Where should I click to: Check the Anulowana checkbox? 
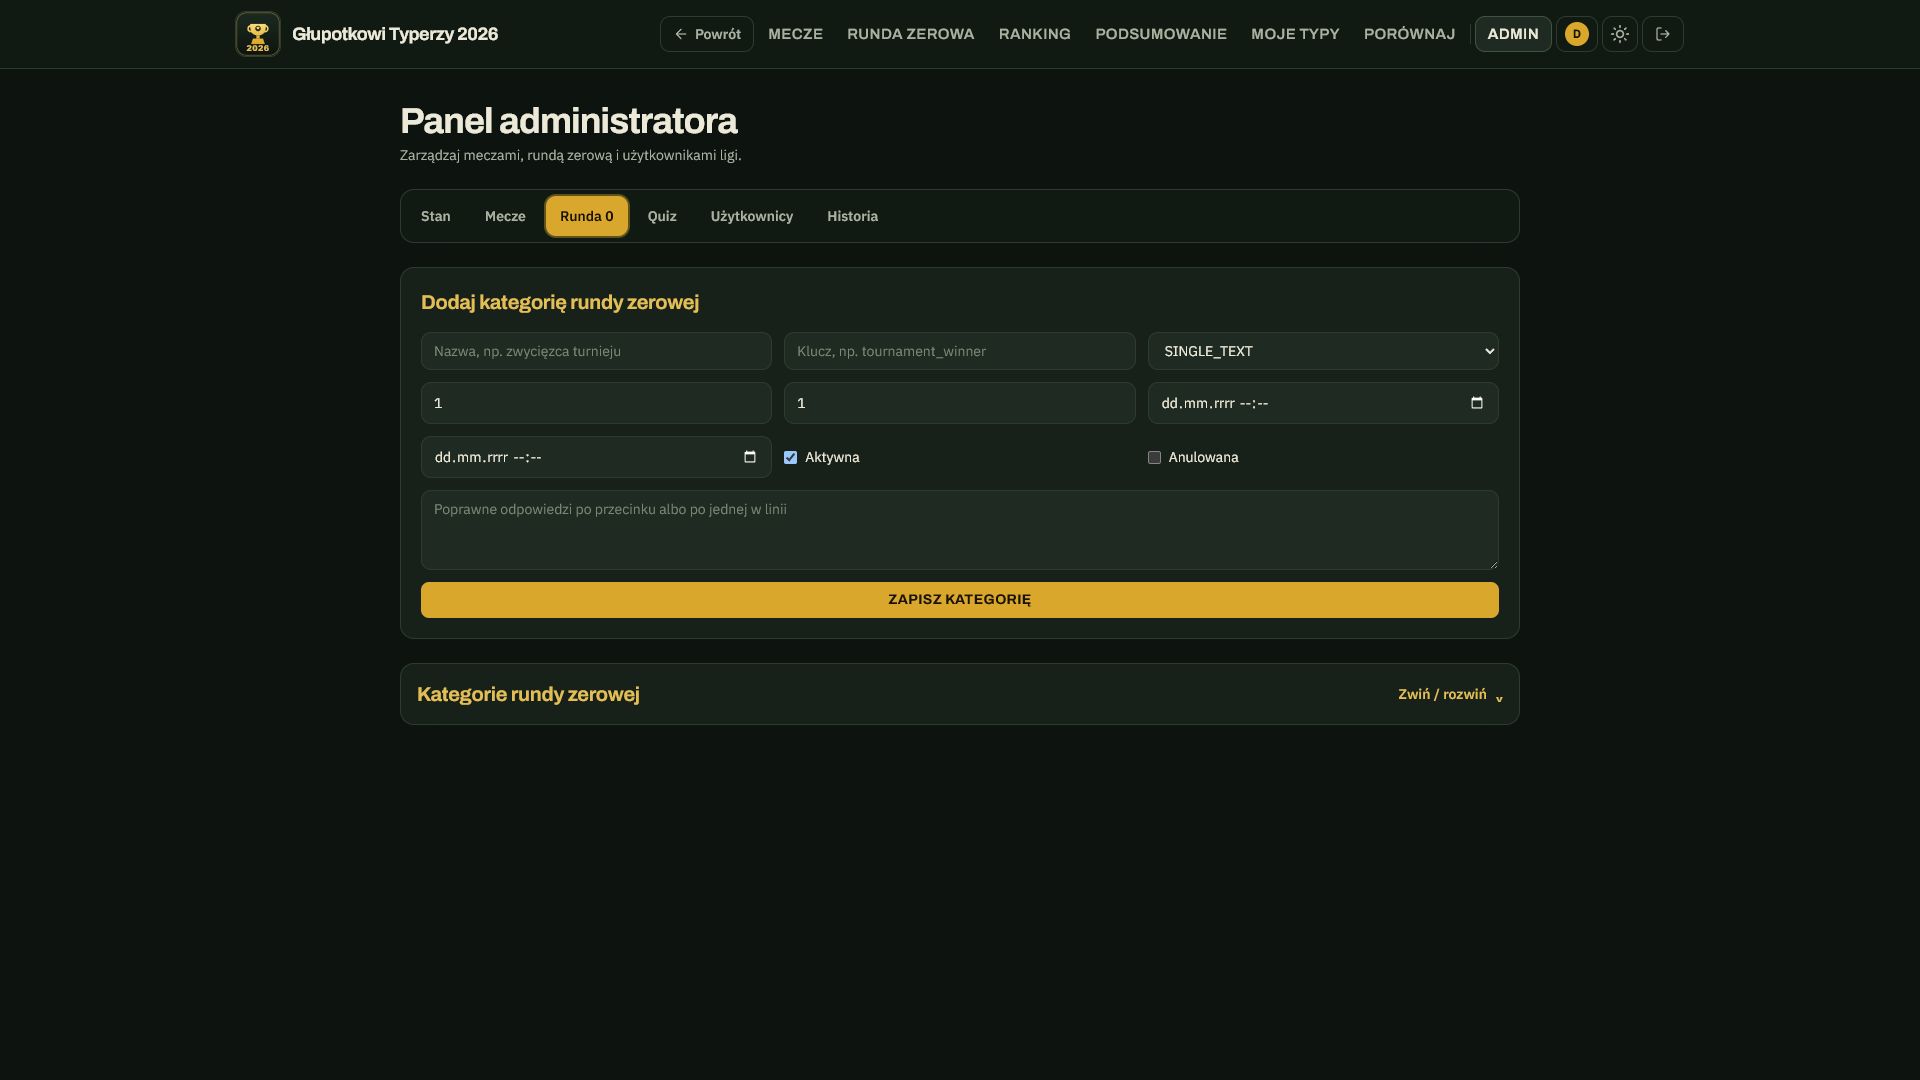pos(1154,458)
